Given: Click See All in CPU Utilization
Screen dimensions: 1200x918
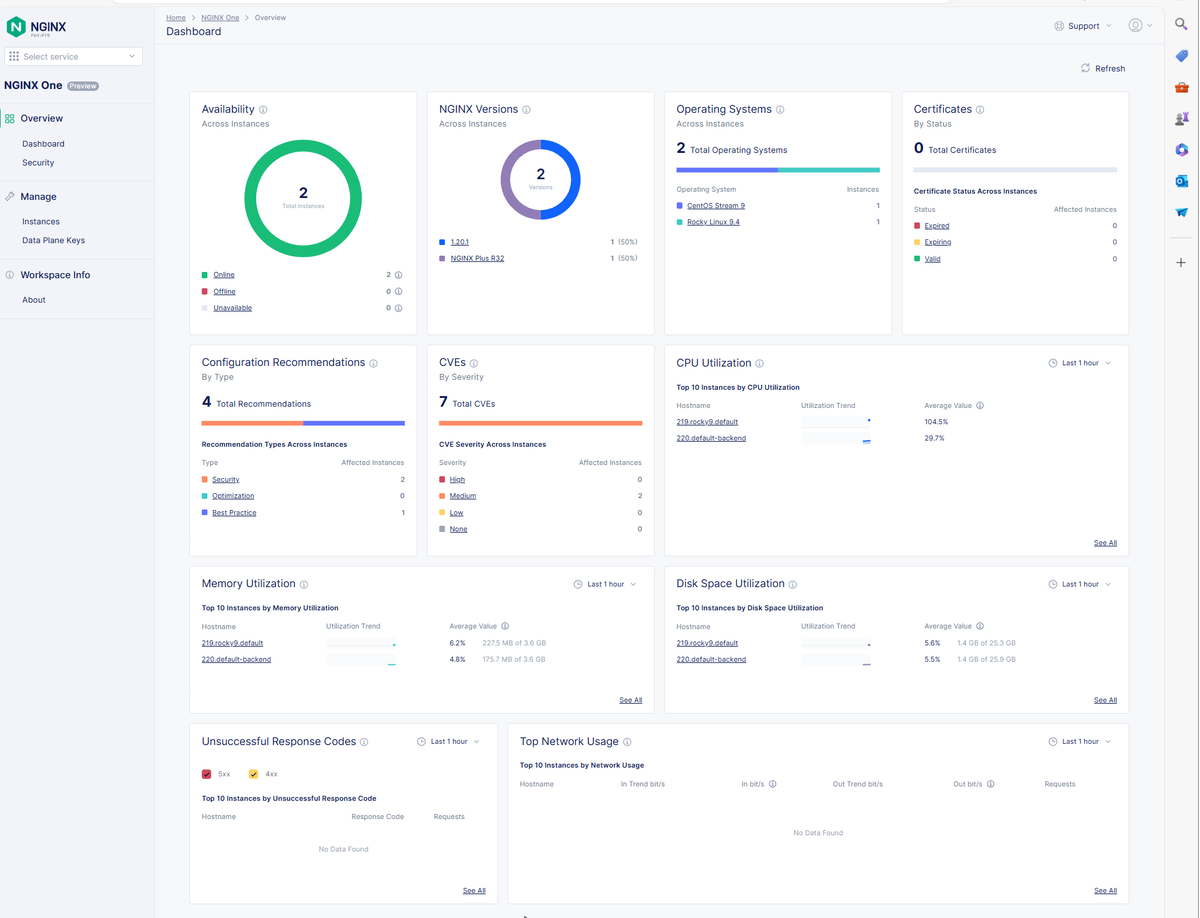Looking at the screenshot, I should [1105, 543].
